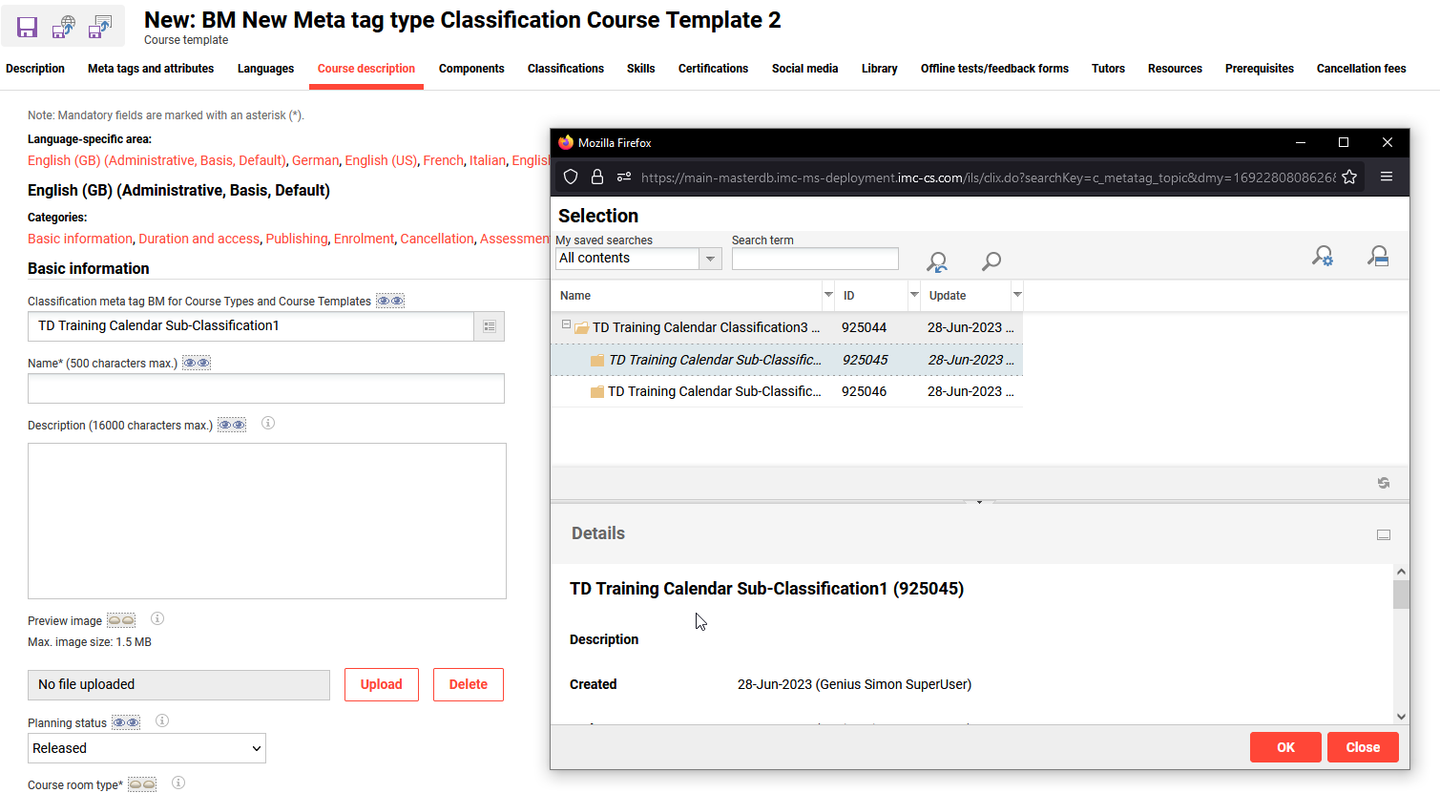Viewport: 1440px width, 793px height.
Task: Open the classification meta tag selection list icon
Action: coord(489,326)
